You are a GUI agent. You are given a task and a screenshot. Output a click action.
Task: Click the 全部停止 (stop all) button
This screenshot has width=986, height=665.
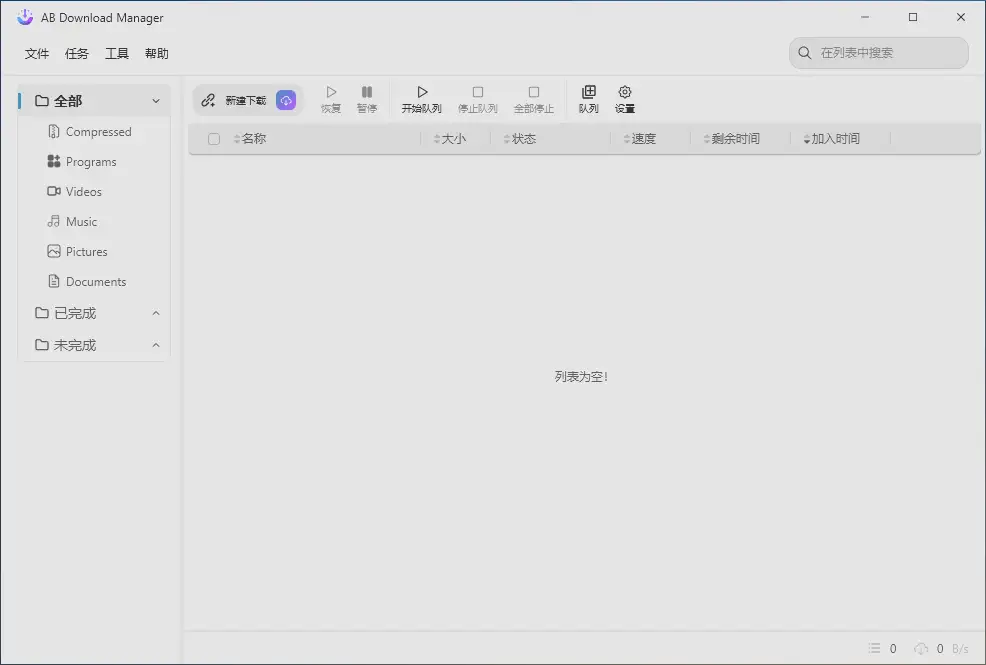tap(534, 98)
